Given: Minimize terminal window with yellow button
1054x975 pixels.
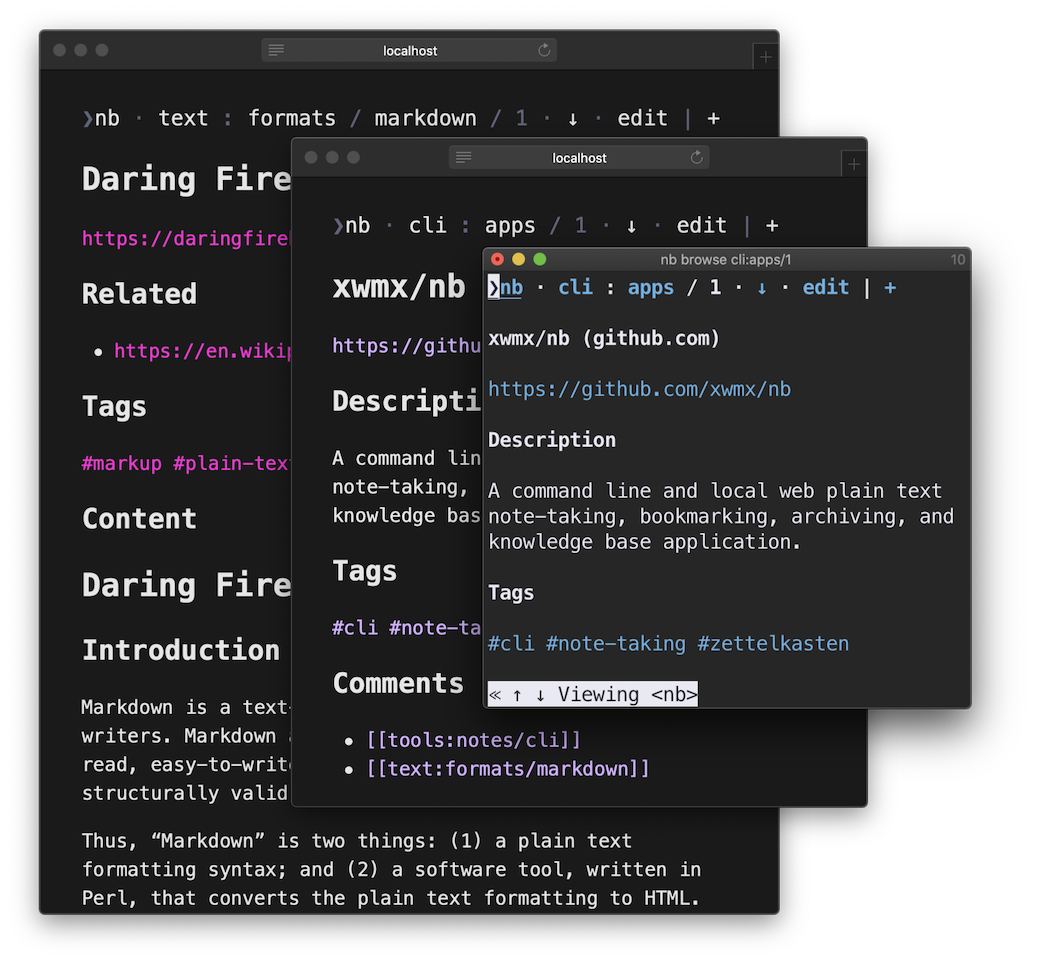Looking at the screenshot, I should [518, 260].
